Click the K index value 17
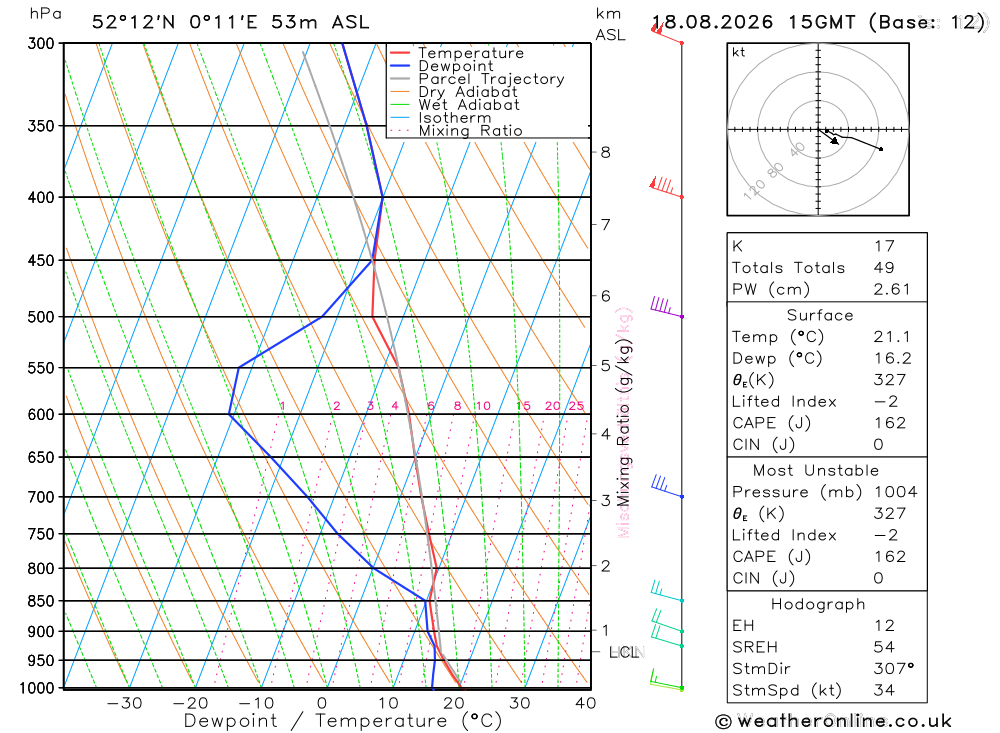This screenshot has height=733, width=1000. pos(884,246)
